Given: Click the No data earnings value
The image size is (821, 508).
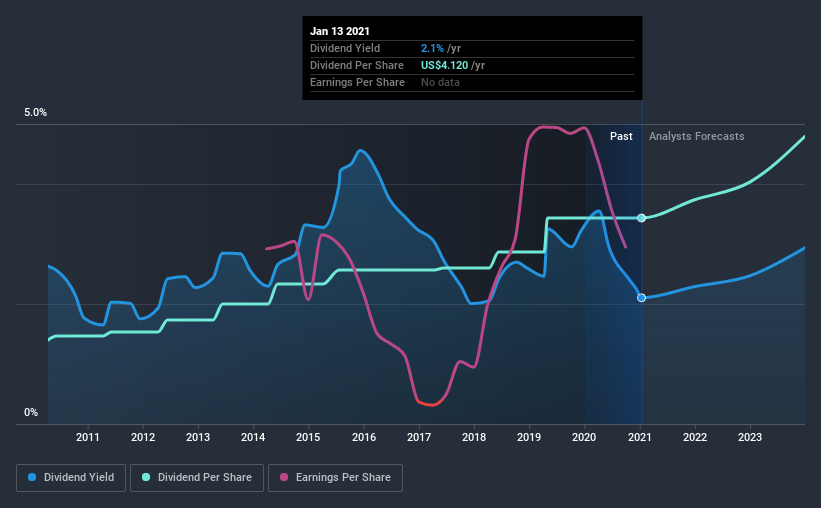Looking at the screenshot, I should 440,82.
